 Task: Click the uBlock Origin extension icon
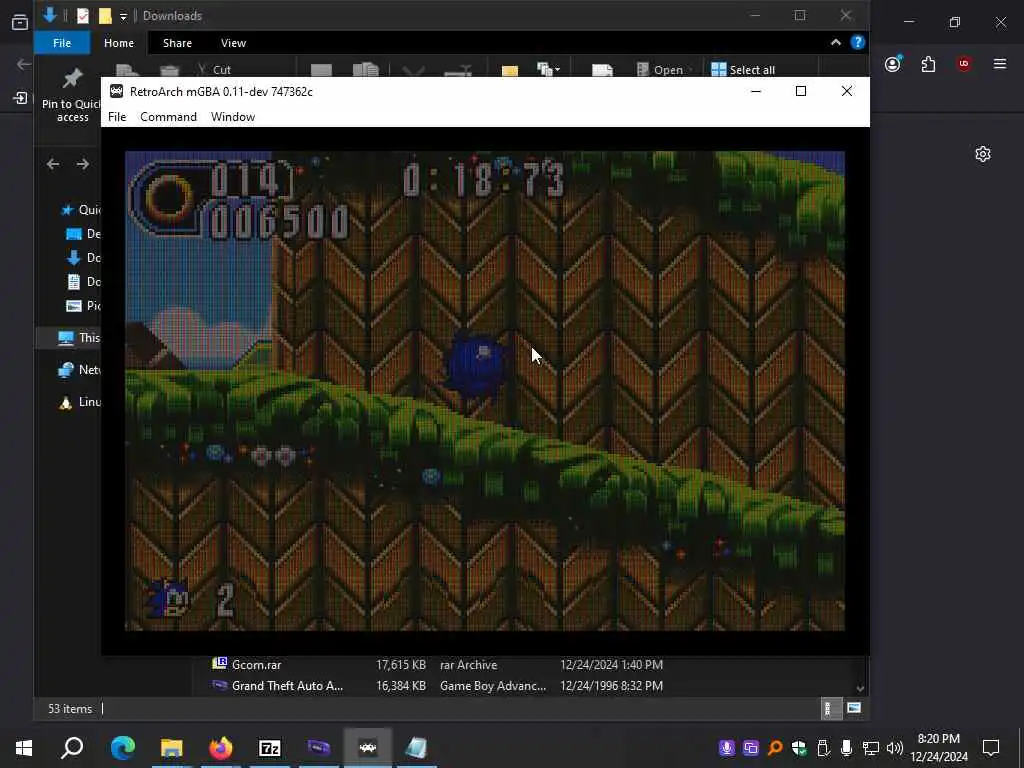coord(964,64)
